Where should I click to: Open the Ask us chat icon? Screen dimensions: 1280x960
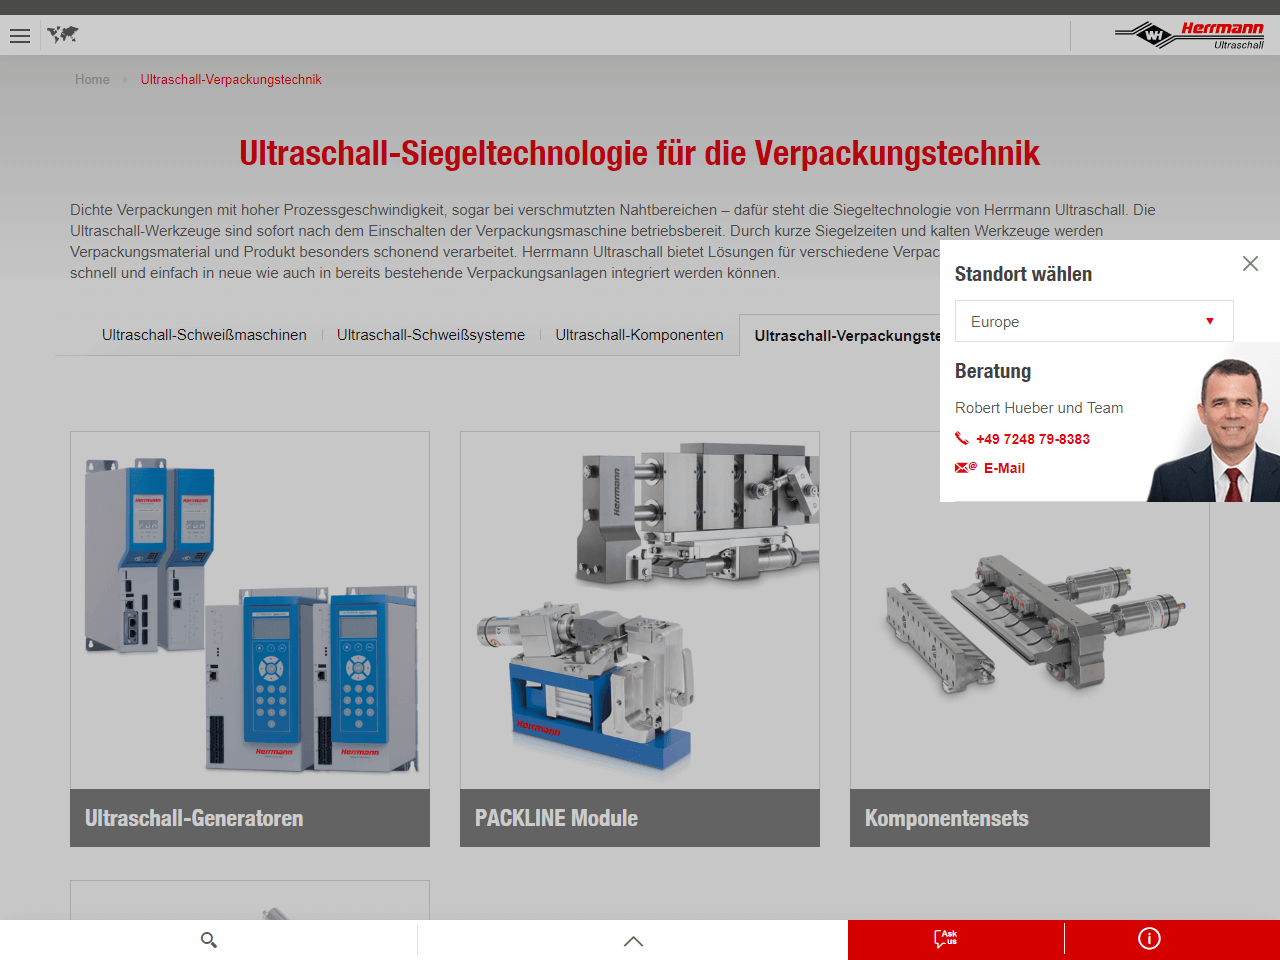tap(945, 939)
